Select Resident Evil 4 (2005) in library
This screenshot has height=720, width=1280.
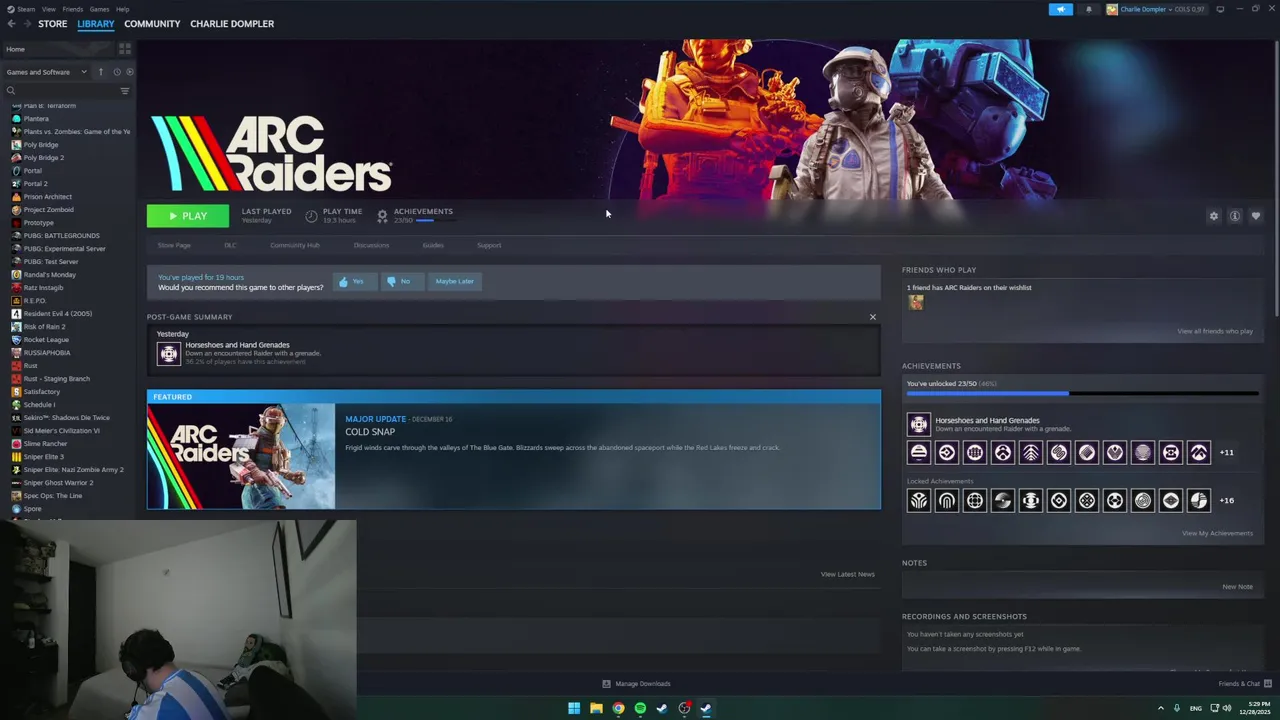point(58,314)
